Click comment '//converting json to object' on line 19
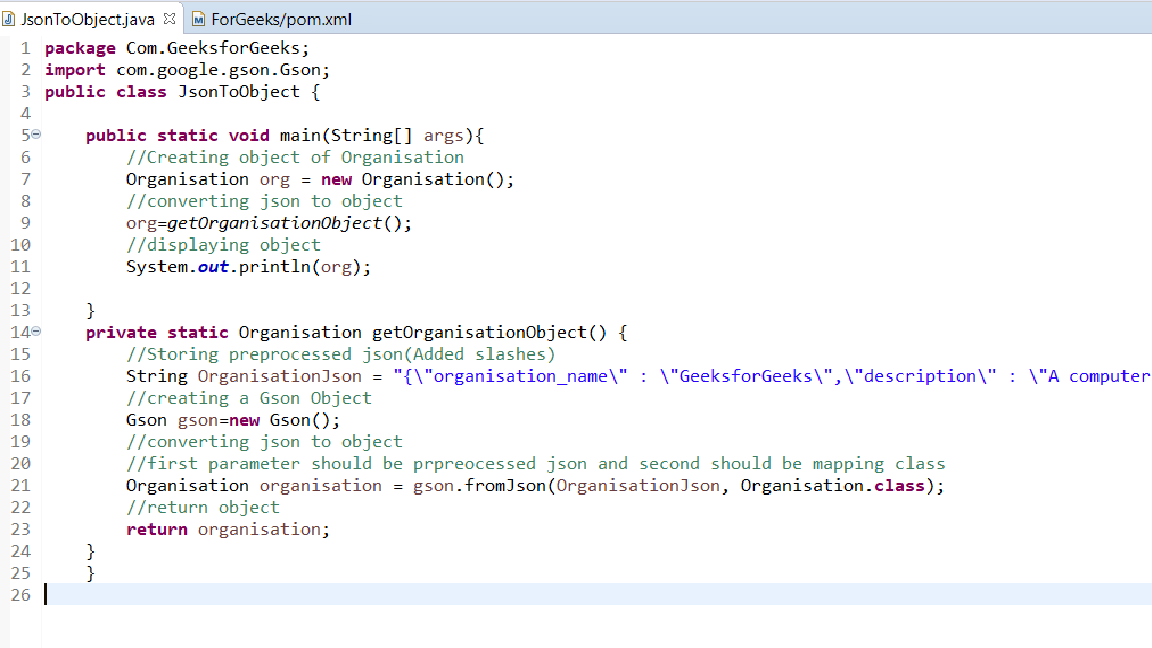The width and height of the screenshot is (1152, 648). tap(264, 442)
